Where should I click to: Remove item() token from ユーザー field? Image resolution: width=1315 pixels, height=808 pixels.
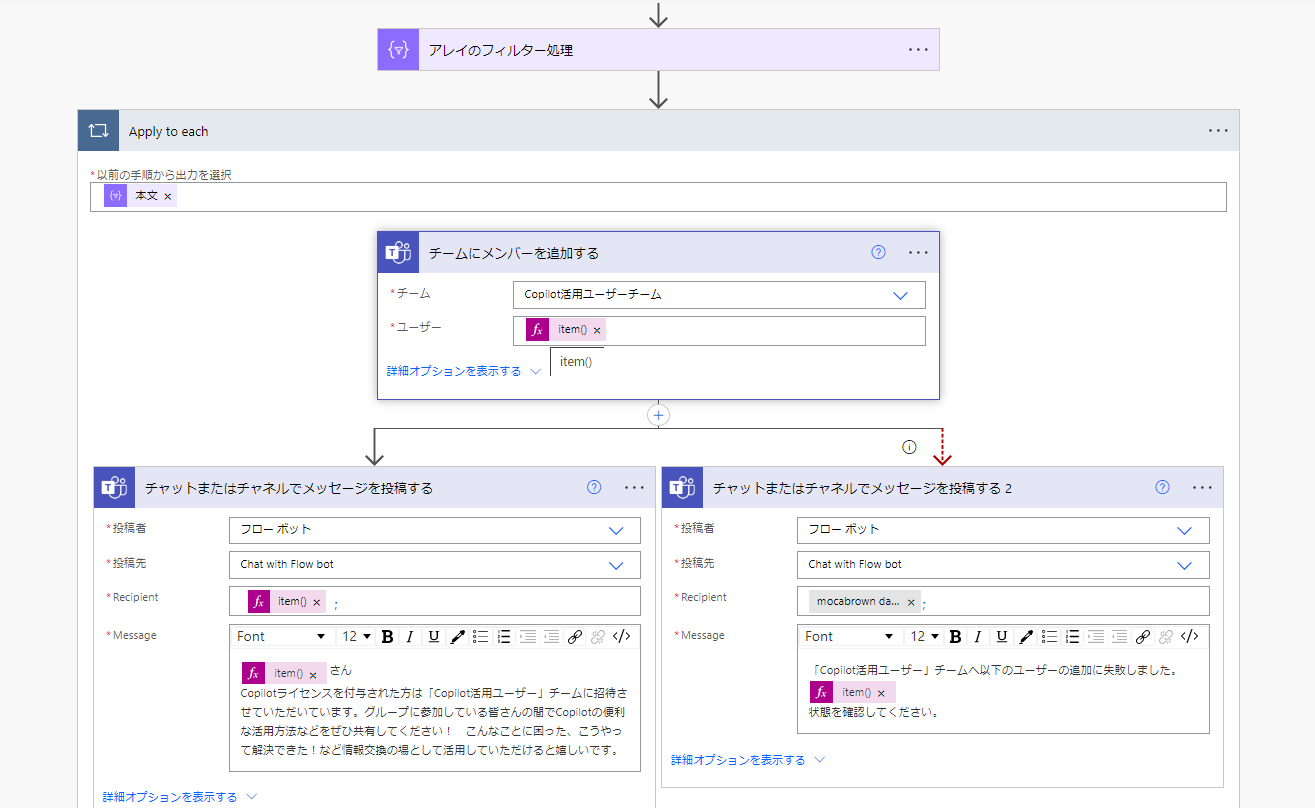(x=597, y=330)
